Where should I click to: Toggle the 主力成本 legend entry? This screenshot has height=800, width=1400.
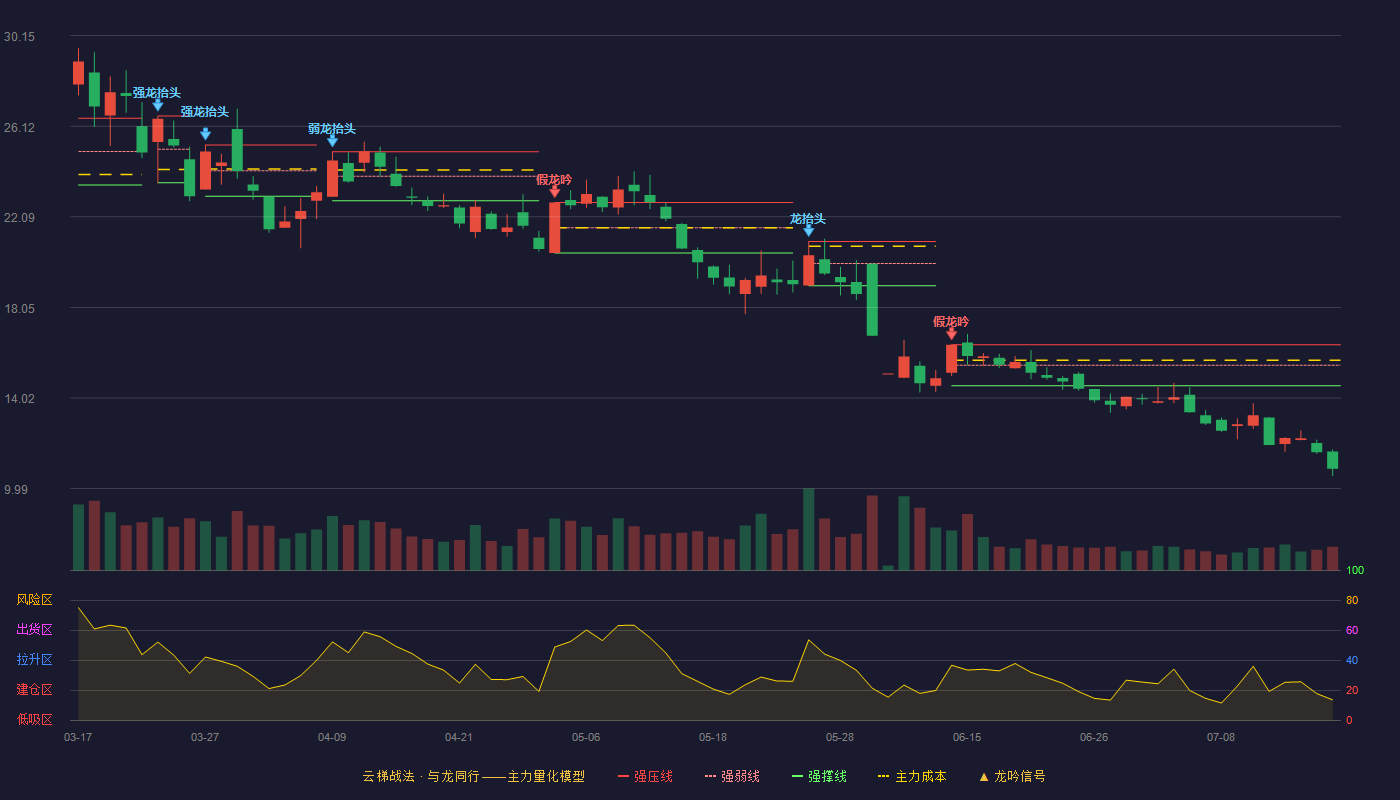tap(911, 776)
